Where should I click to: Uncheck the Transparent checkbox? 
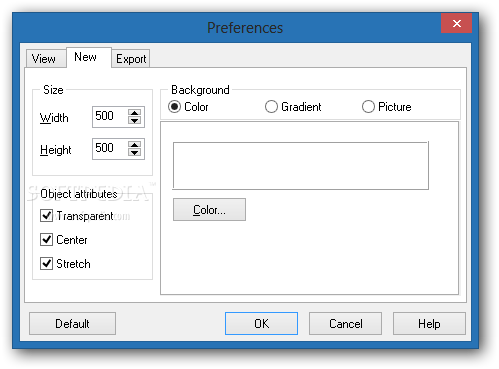46,216
